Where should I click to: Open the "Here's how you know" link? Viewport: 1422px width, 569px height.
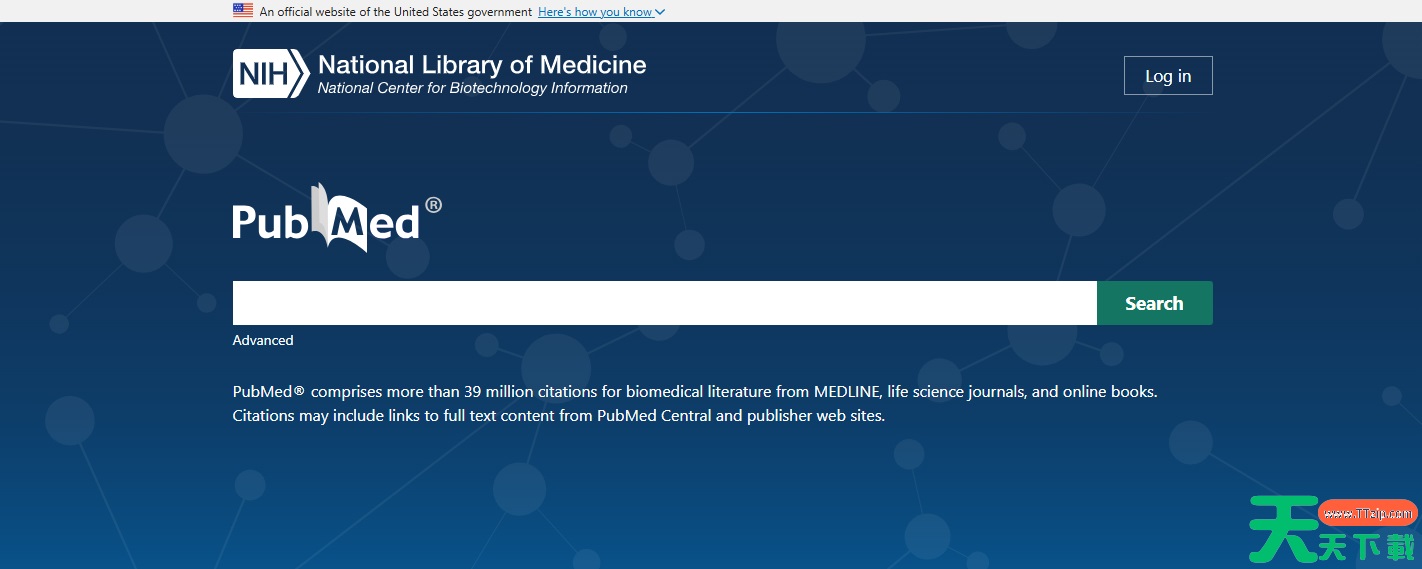pos(595,12)
